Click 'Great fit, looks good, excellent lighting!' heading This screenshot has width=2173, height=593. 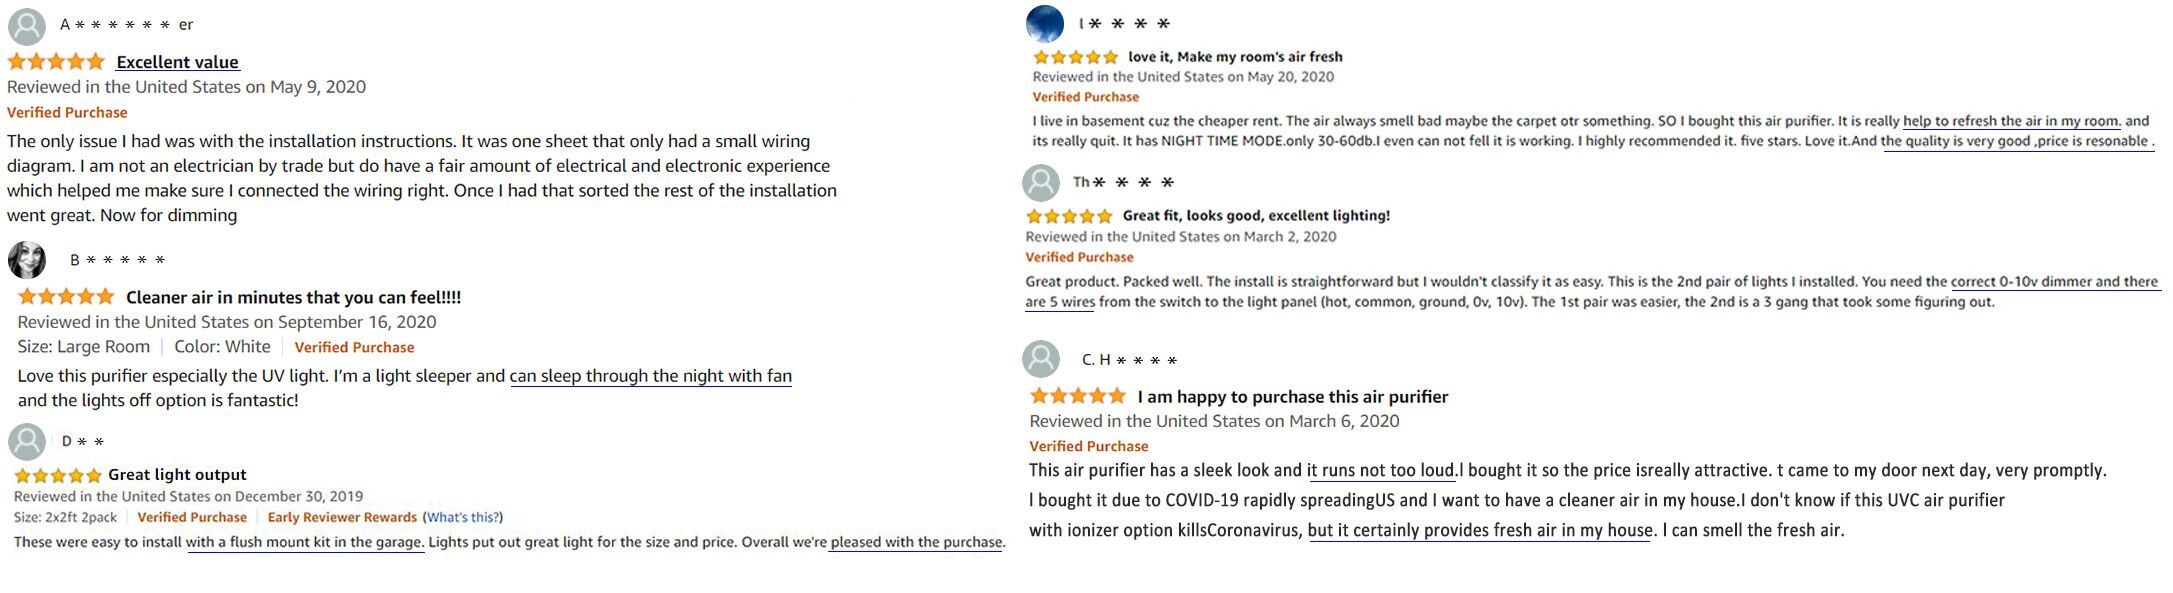coord(1256,216)
